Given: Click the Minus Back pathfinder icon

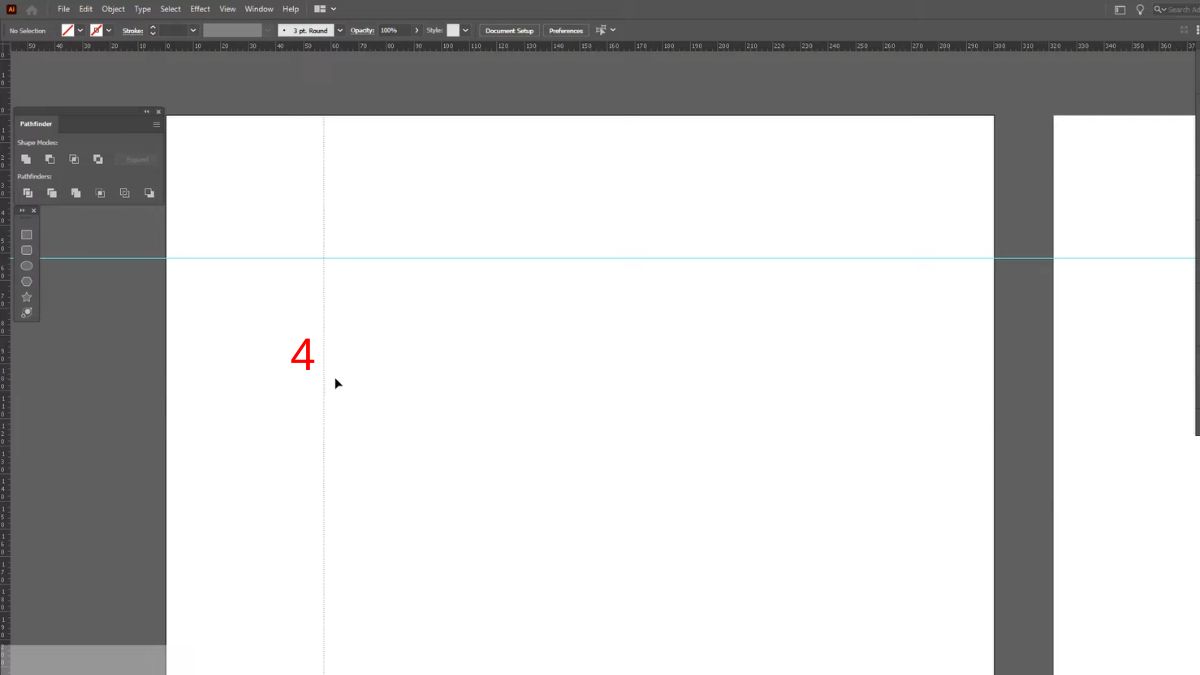Looking at the screenshot, I should (149, 193).
